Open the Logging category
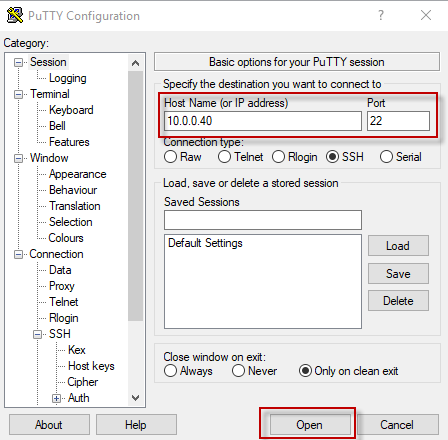448x440 pixels. coord(68,78)
